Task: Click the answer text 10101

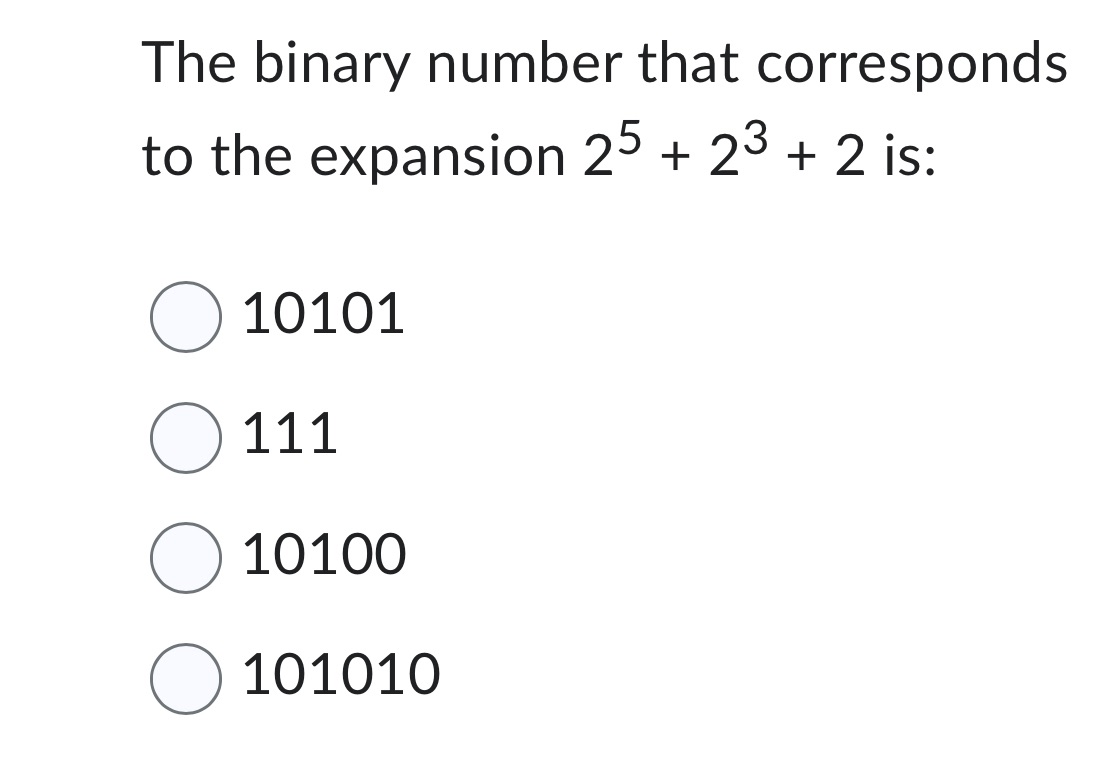Action: tap(322, 313)
